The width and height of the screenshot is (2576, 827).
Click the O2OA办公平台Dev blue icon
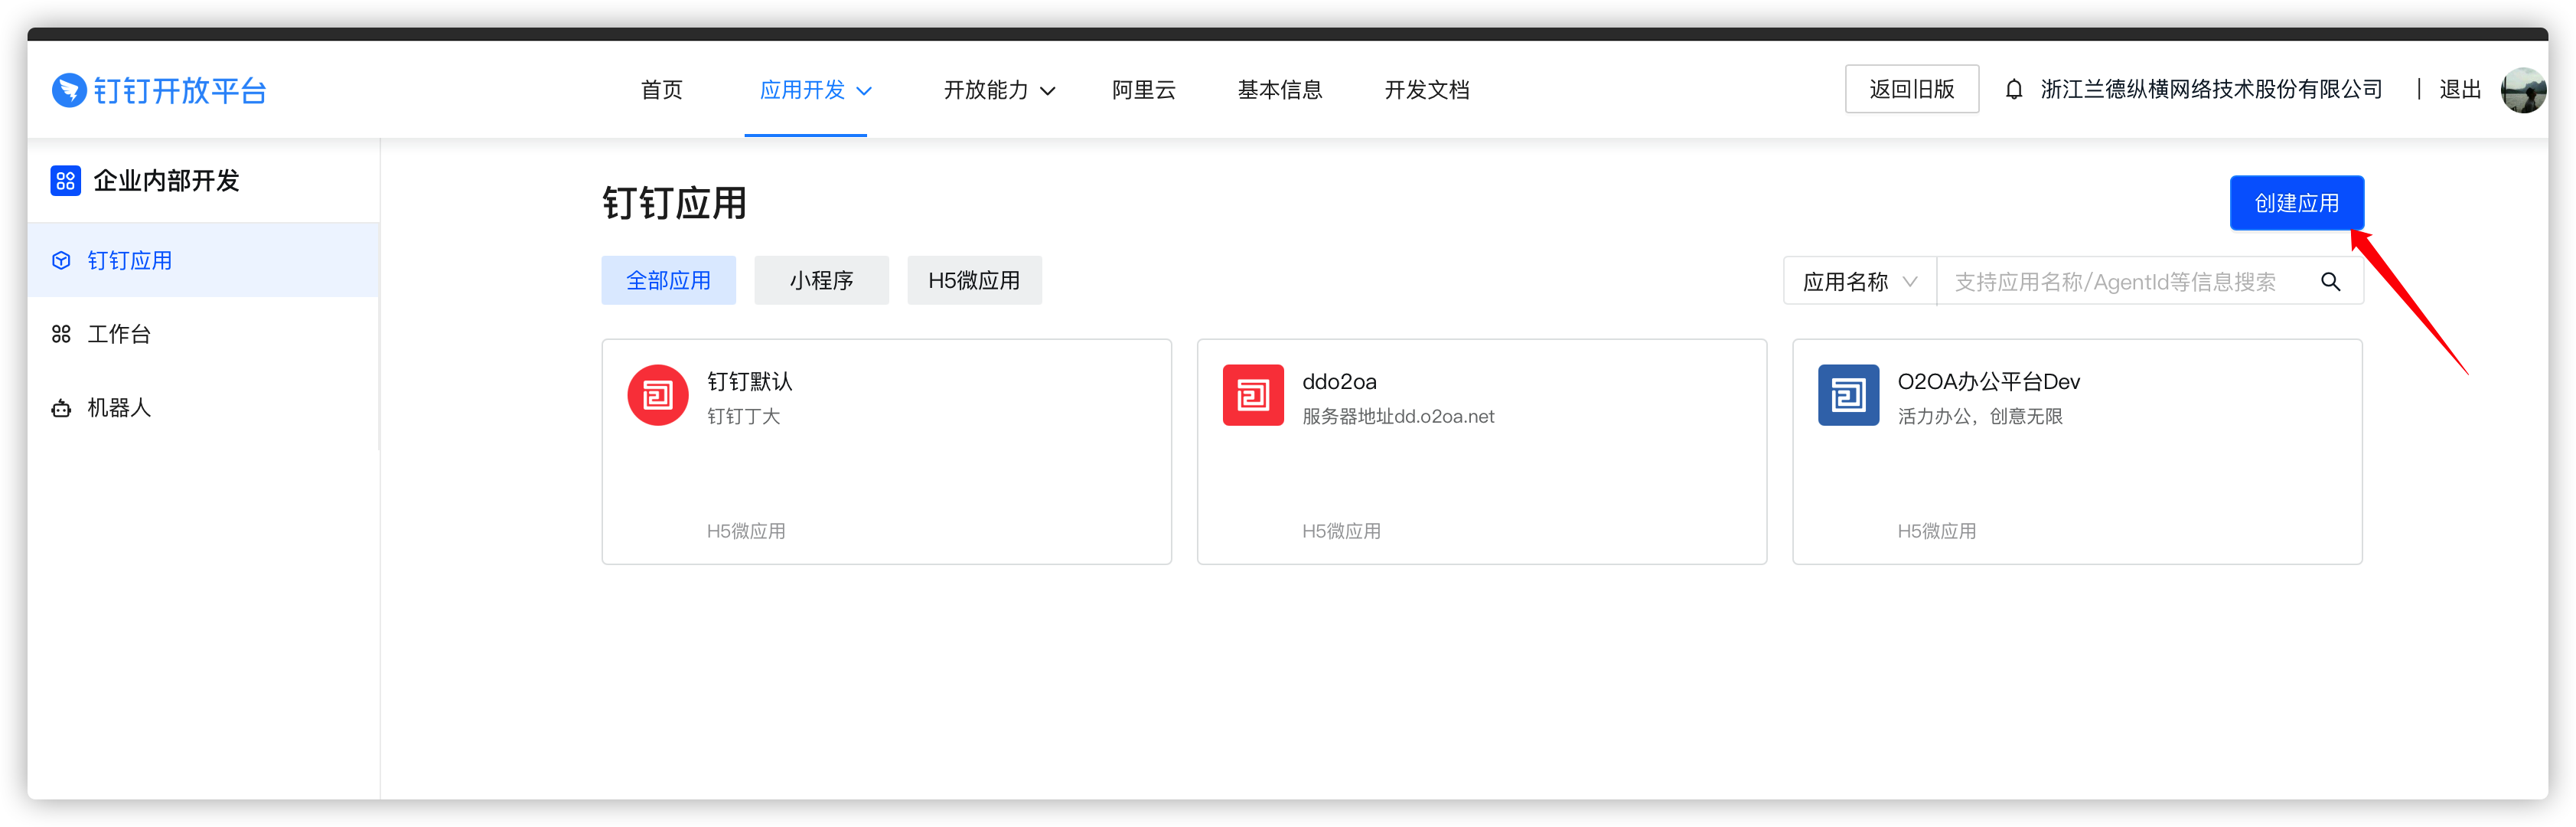pos(1848,395)
